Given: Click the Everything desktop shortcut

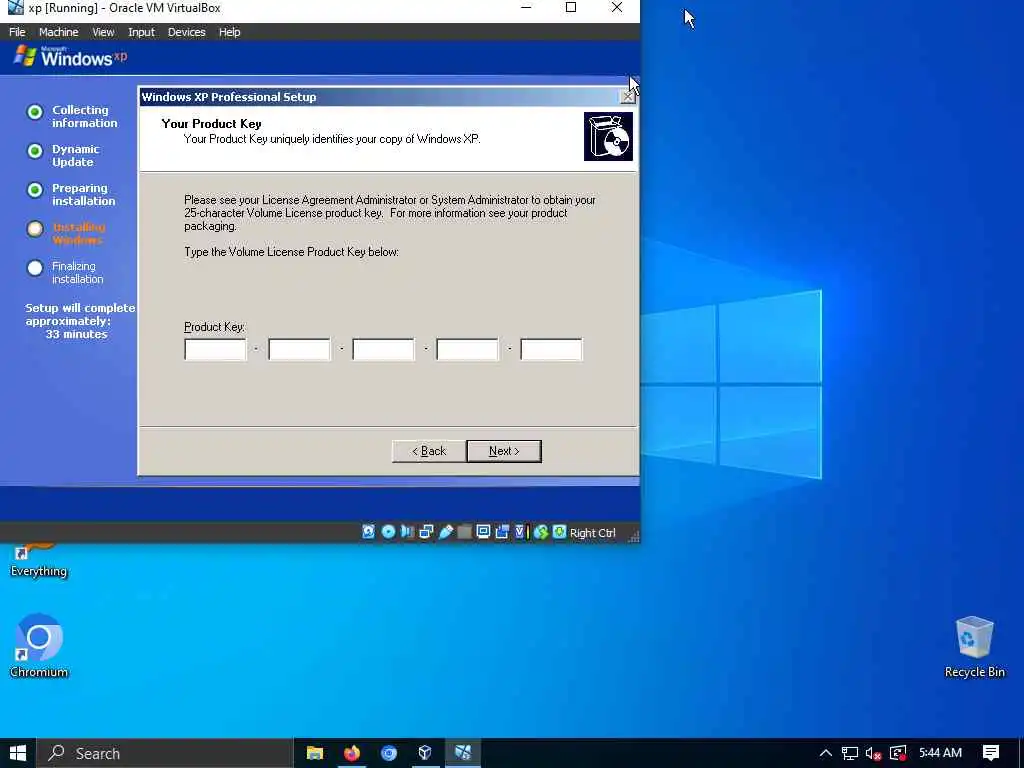Looking at the screenshot, I should pos(39,562).
